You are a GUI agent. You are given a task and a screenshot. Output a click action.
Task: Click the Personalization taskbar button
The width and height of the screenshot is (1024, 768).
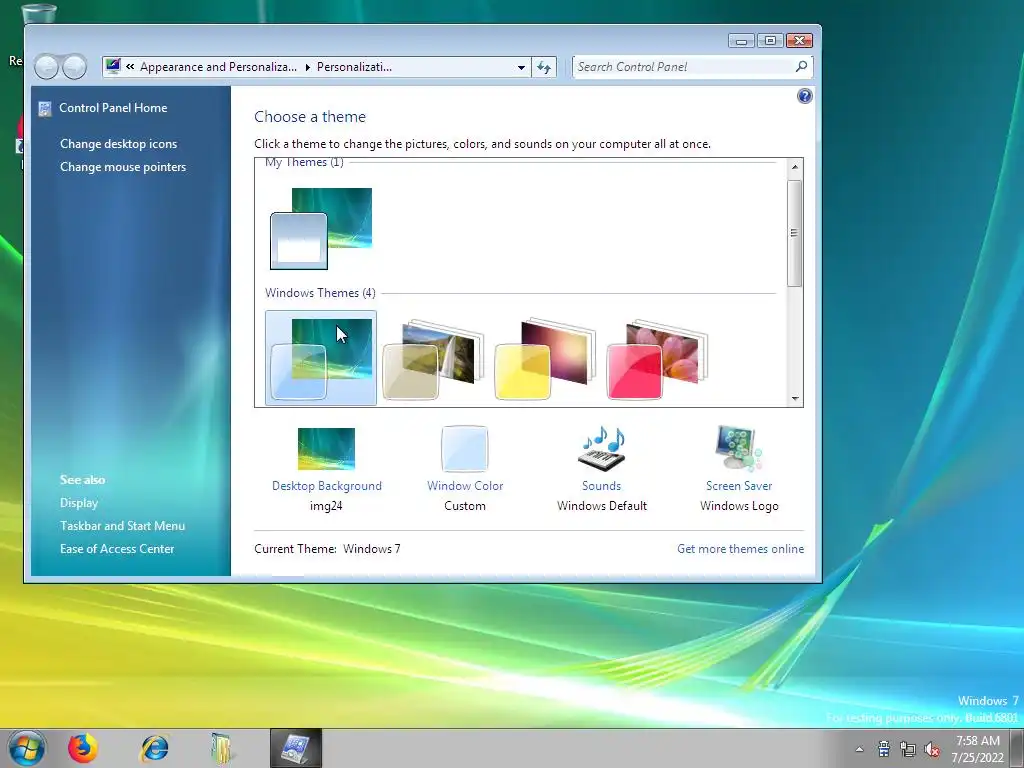[296, 748]
